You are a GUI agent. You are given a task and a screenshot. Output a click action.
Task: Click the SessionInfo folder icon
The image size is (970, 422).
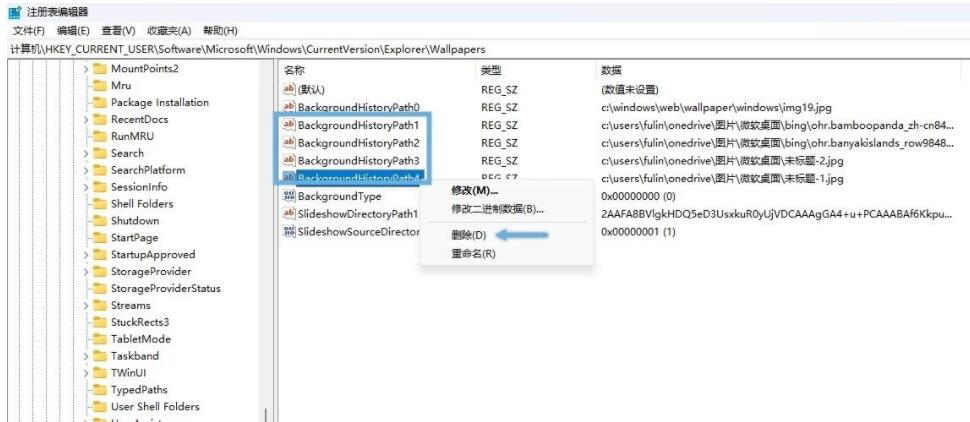pos(100,187)
